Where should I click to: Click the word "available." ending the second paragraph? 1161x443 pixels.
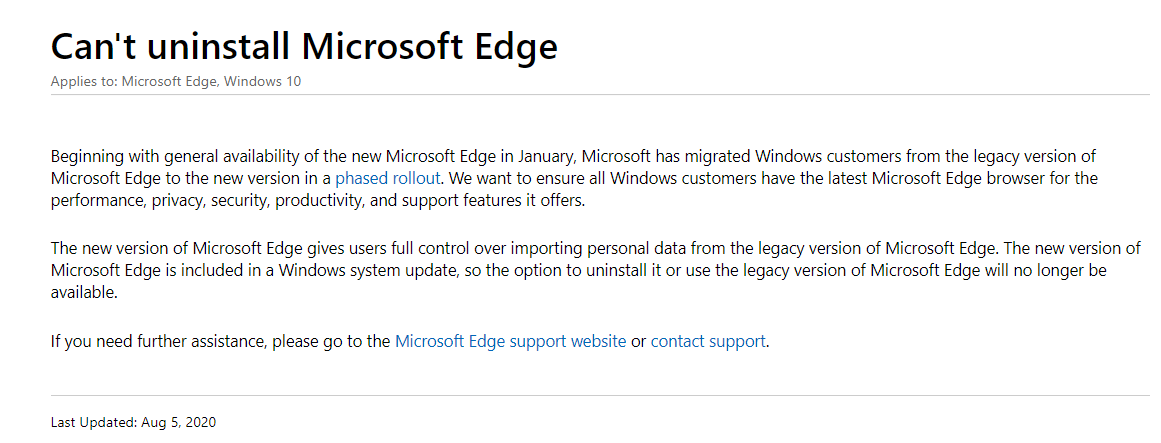[84, 293]
